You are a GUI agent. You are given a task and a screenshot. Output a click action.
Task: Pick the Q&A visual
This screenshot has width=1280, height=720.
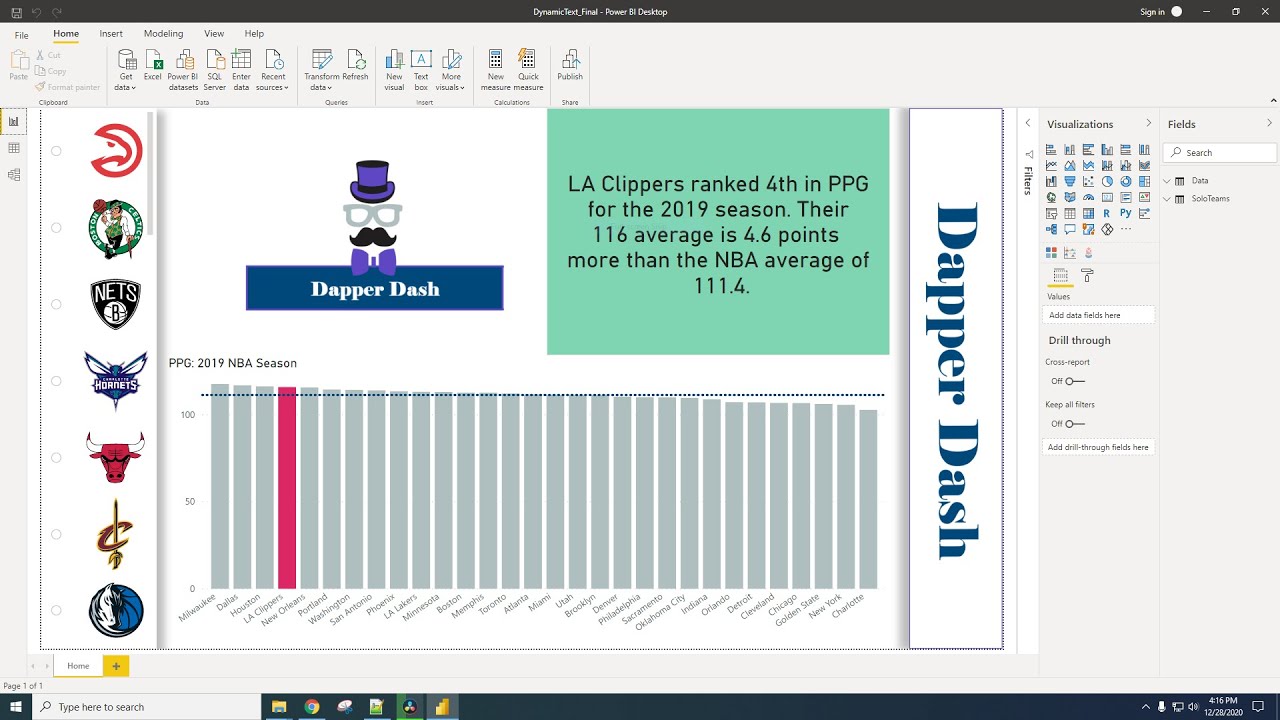tap(1070, 229)
